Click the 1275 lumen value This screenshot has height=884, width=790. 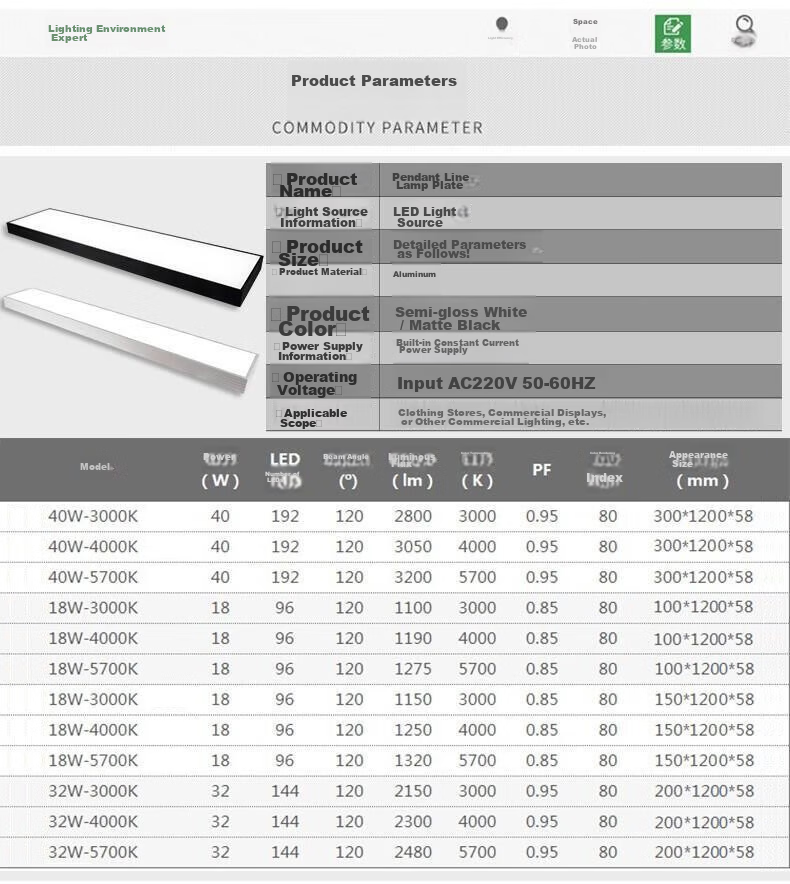click(x=413, y=669)
